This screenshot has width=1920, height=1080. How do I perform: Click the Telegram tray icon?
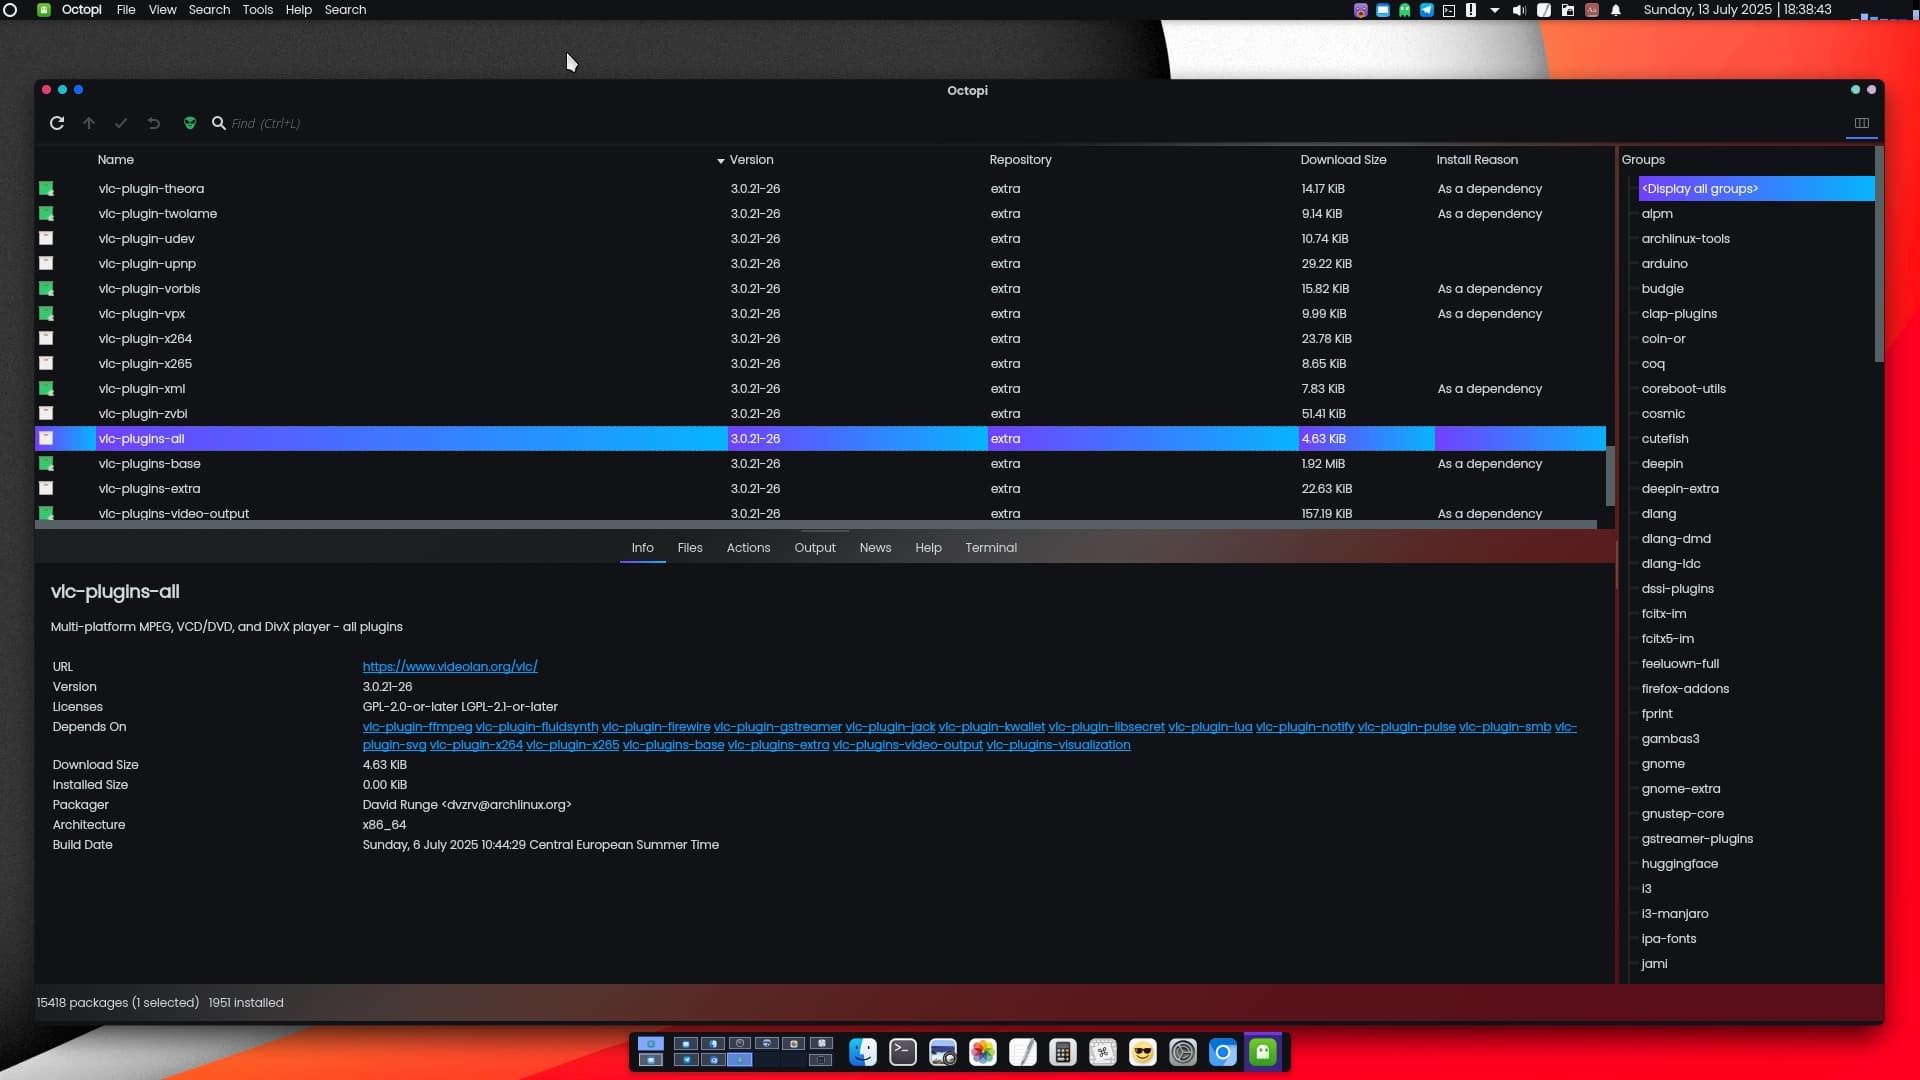pyautogui.click(x=1426, y=10)
